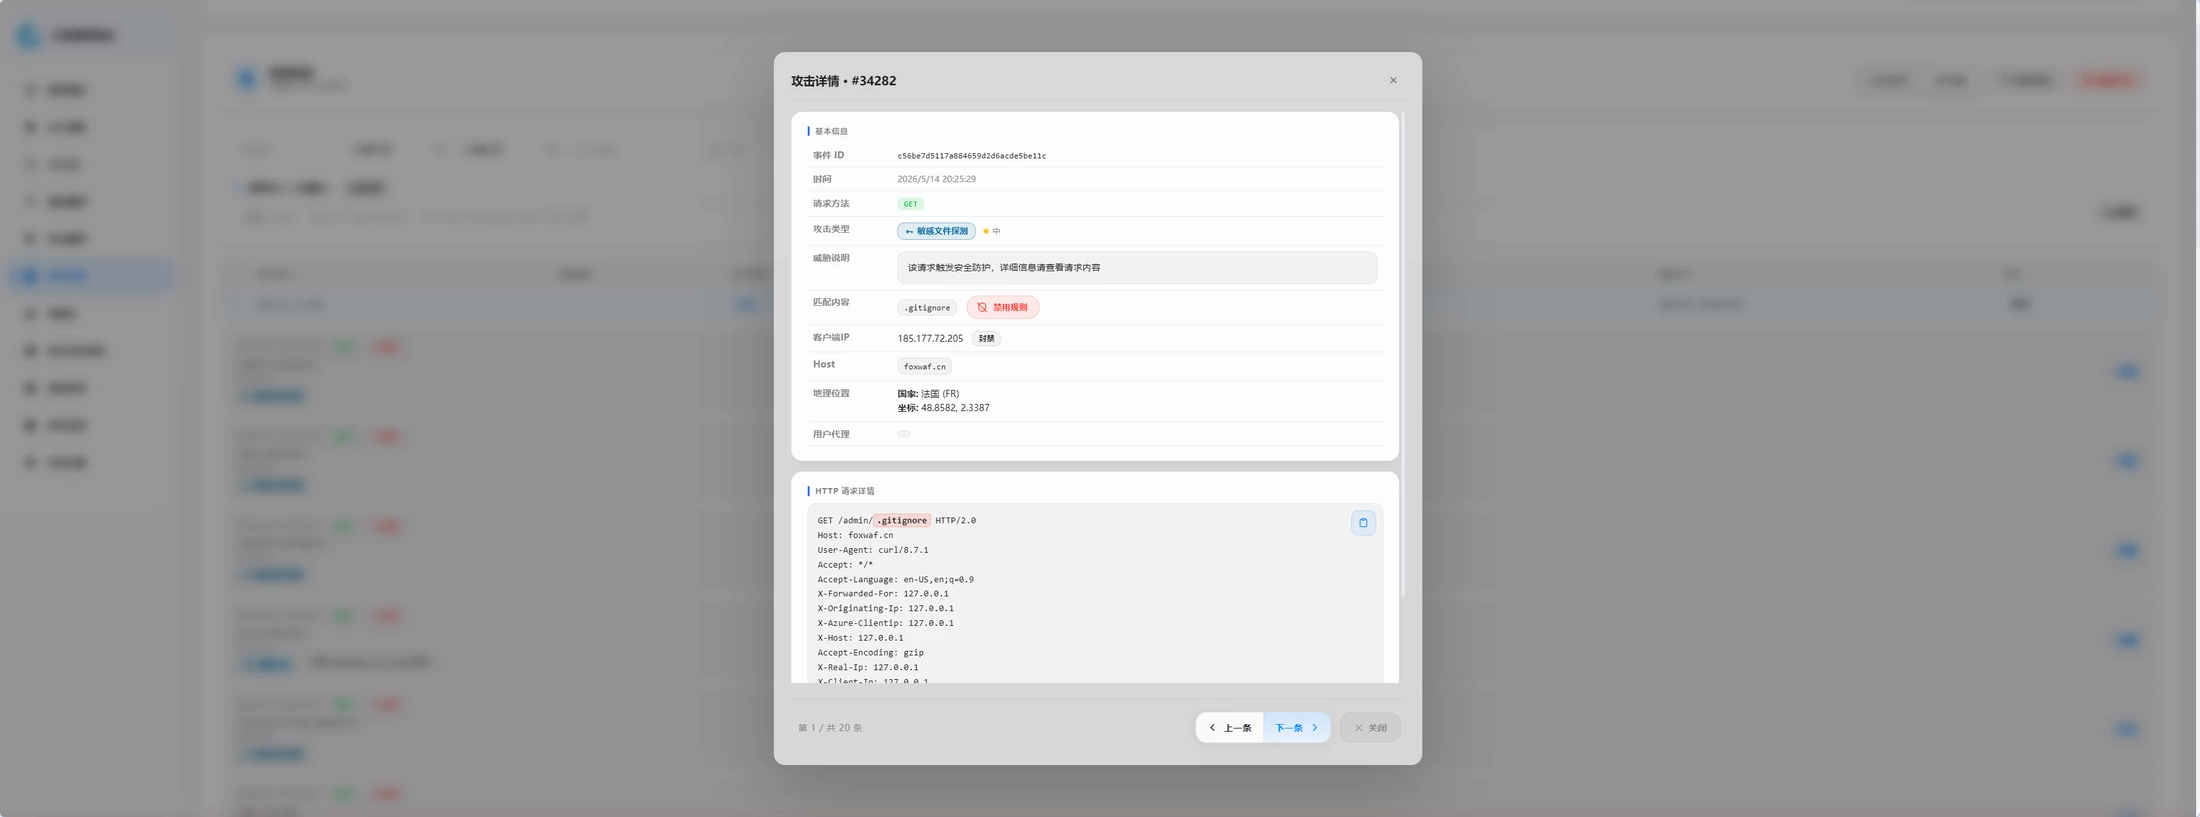Click the GET request method badge
Screen dimensions: 2200x817
(910, 204)
